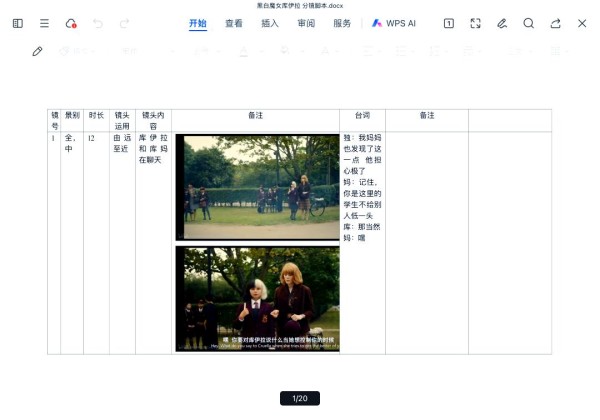Viewport: 600px width, 420px height.
Task: Share the document via share icon
Action: (555, 23)
